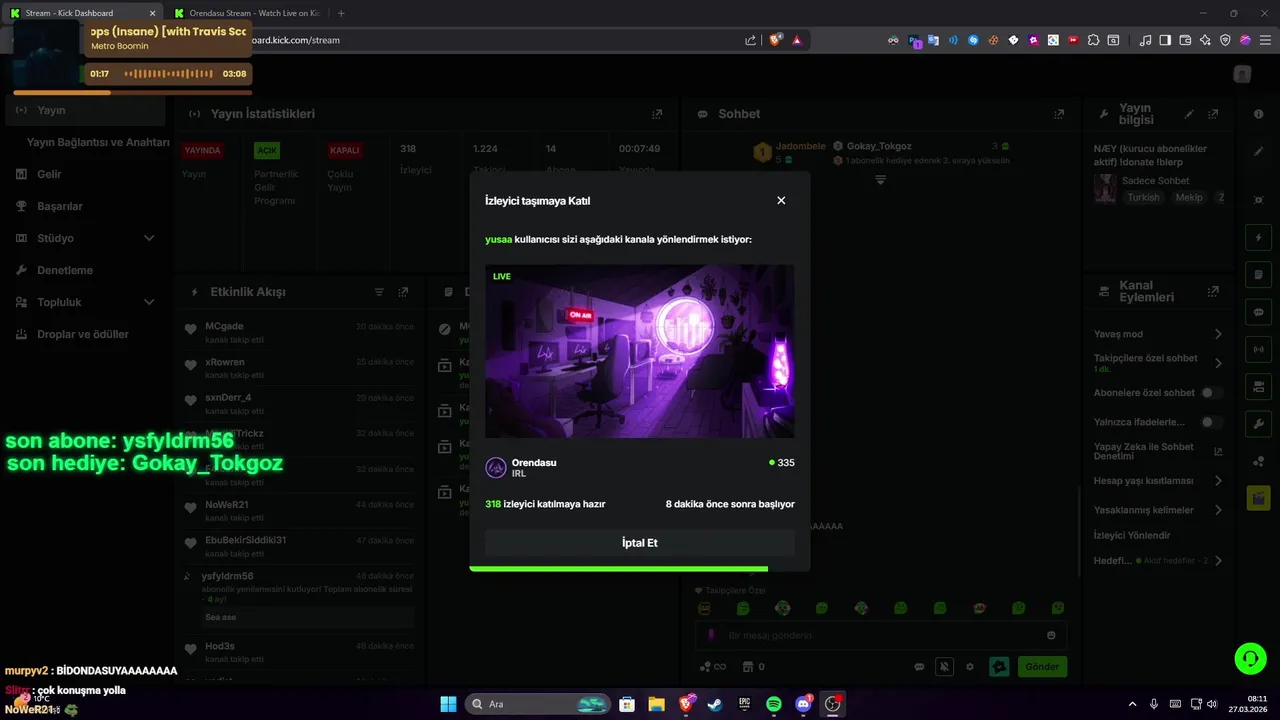Click the İptal Et button

640,543
